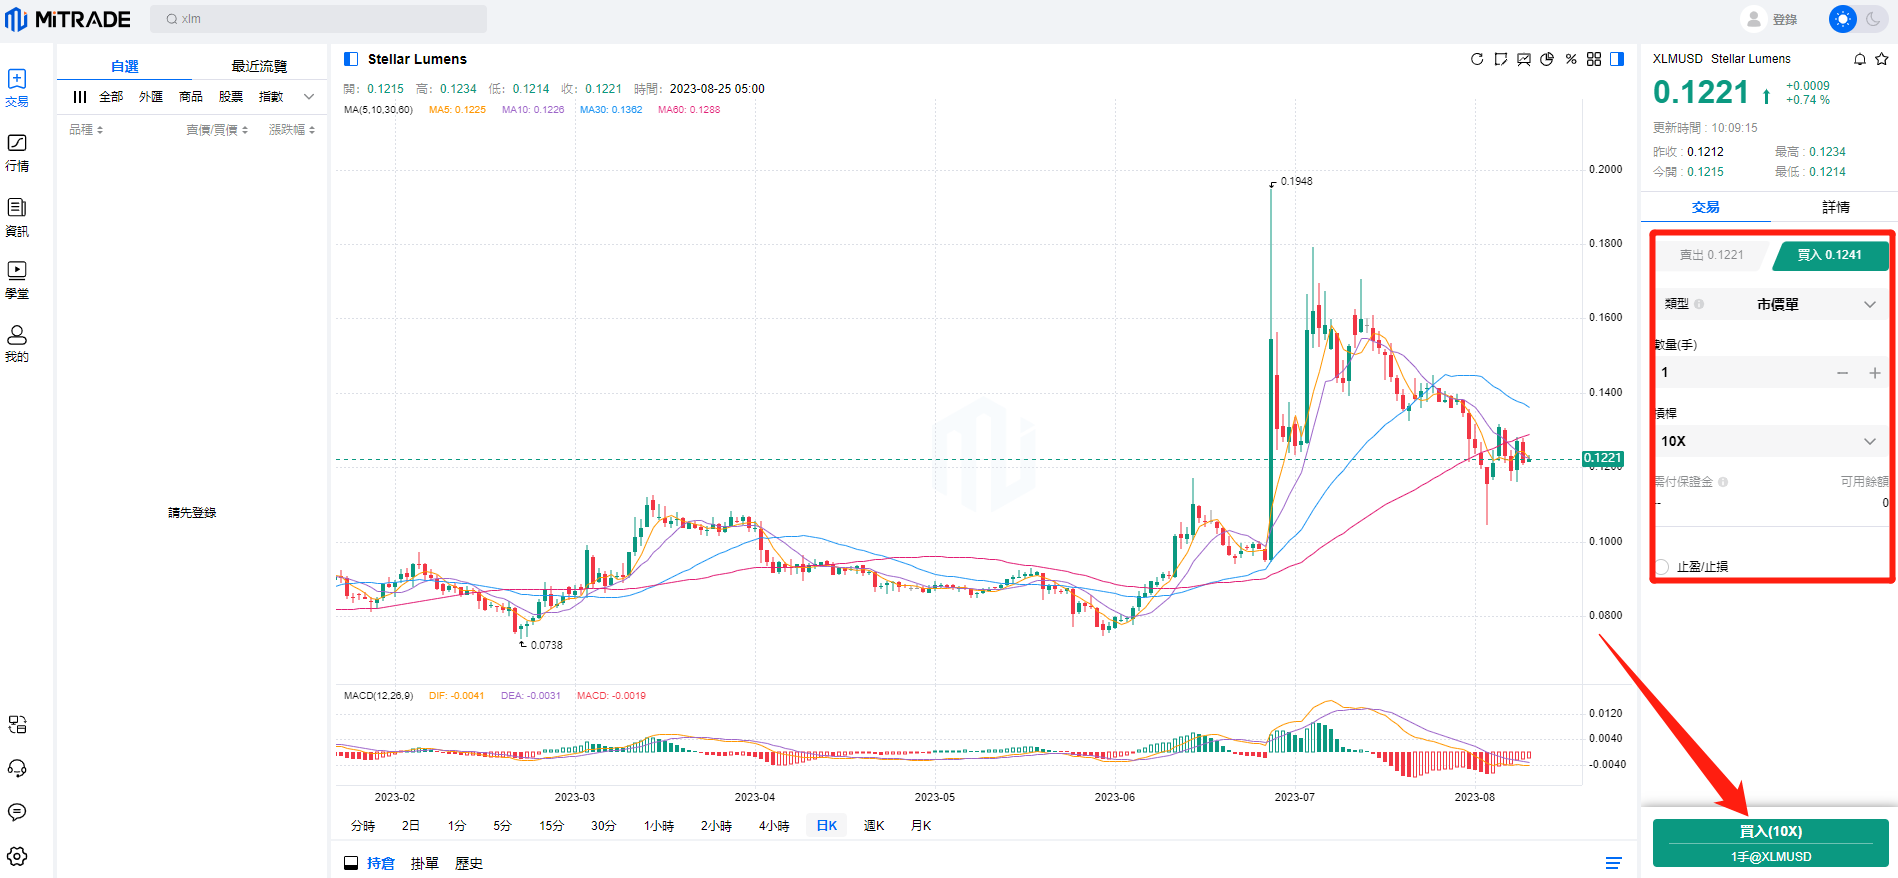Viewport: 1898px width, 878px height.
Task: Click the price alert bell icon
Action: click(x=1860, y=59)
